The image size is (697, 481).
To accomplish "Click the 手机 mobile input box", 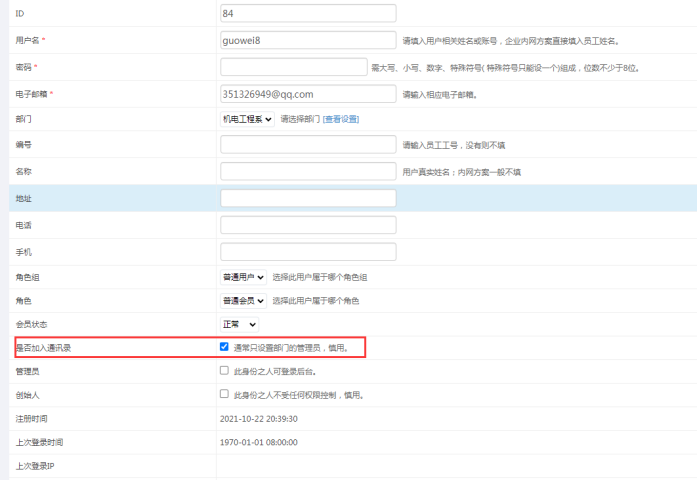I will (307, 251).
